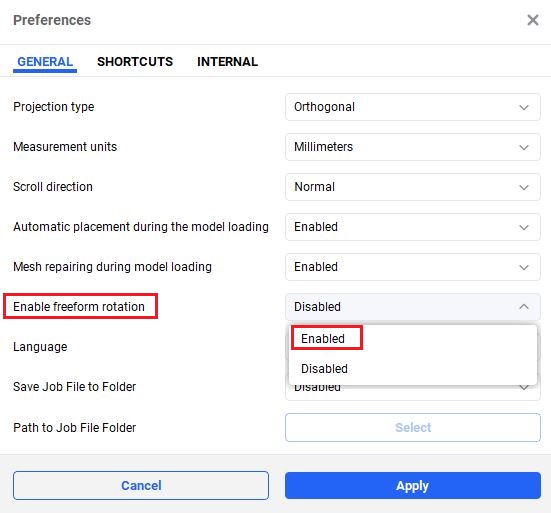Choose Disabled option in open list
This screenshot has width=551, height=513.
click(x=324, y=369)
